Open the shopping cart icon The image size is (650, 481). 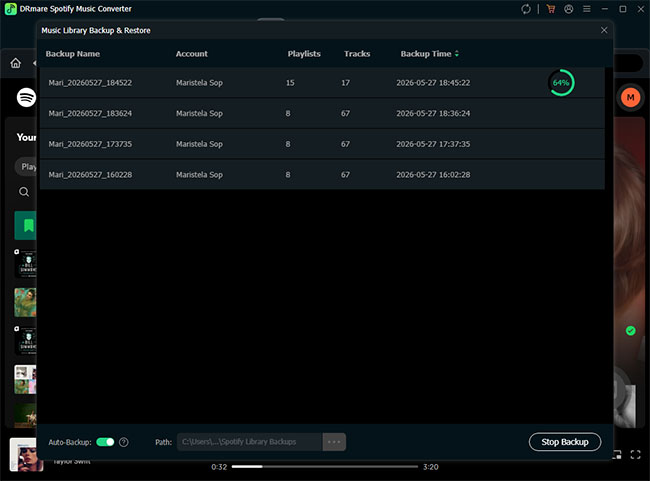click(551, 9)
